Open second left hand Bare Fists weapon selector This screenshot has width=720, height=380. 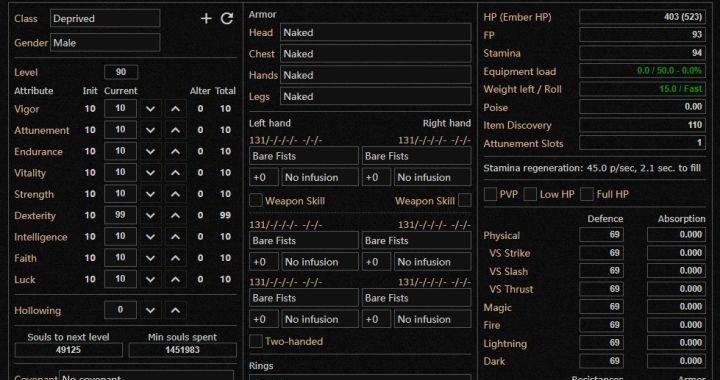304,240
